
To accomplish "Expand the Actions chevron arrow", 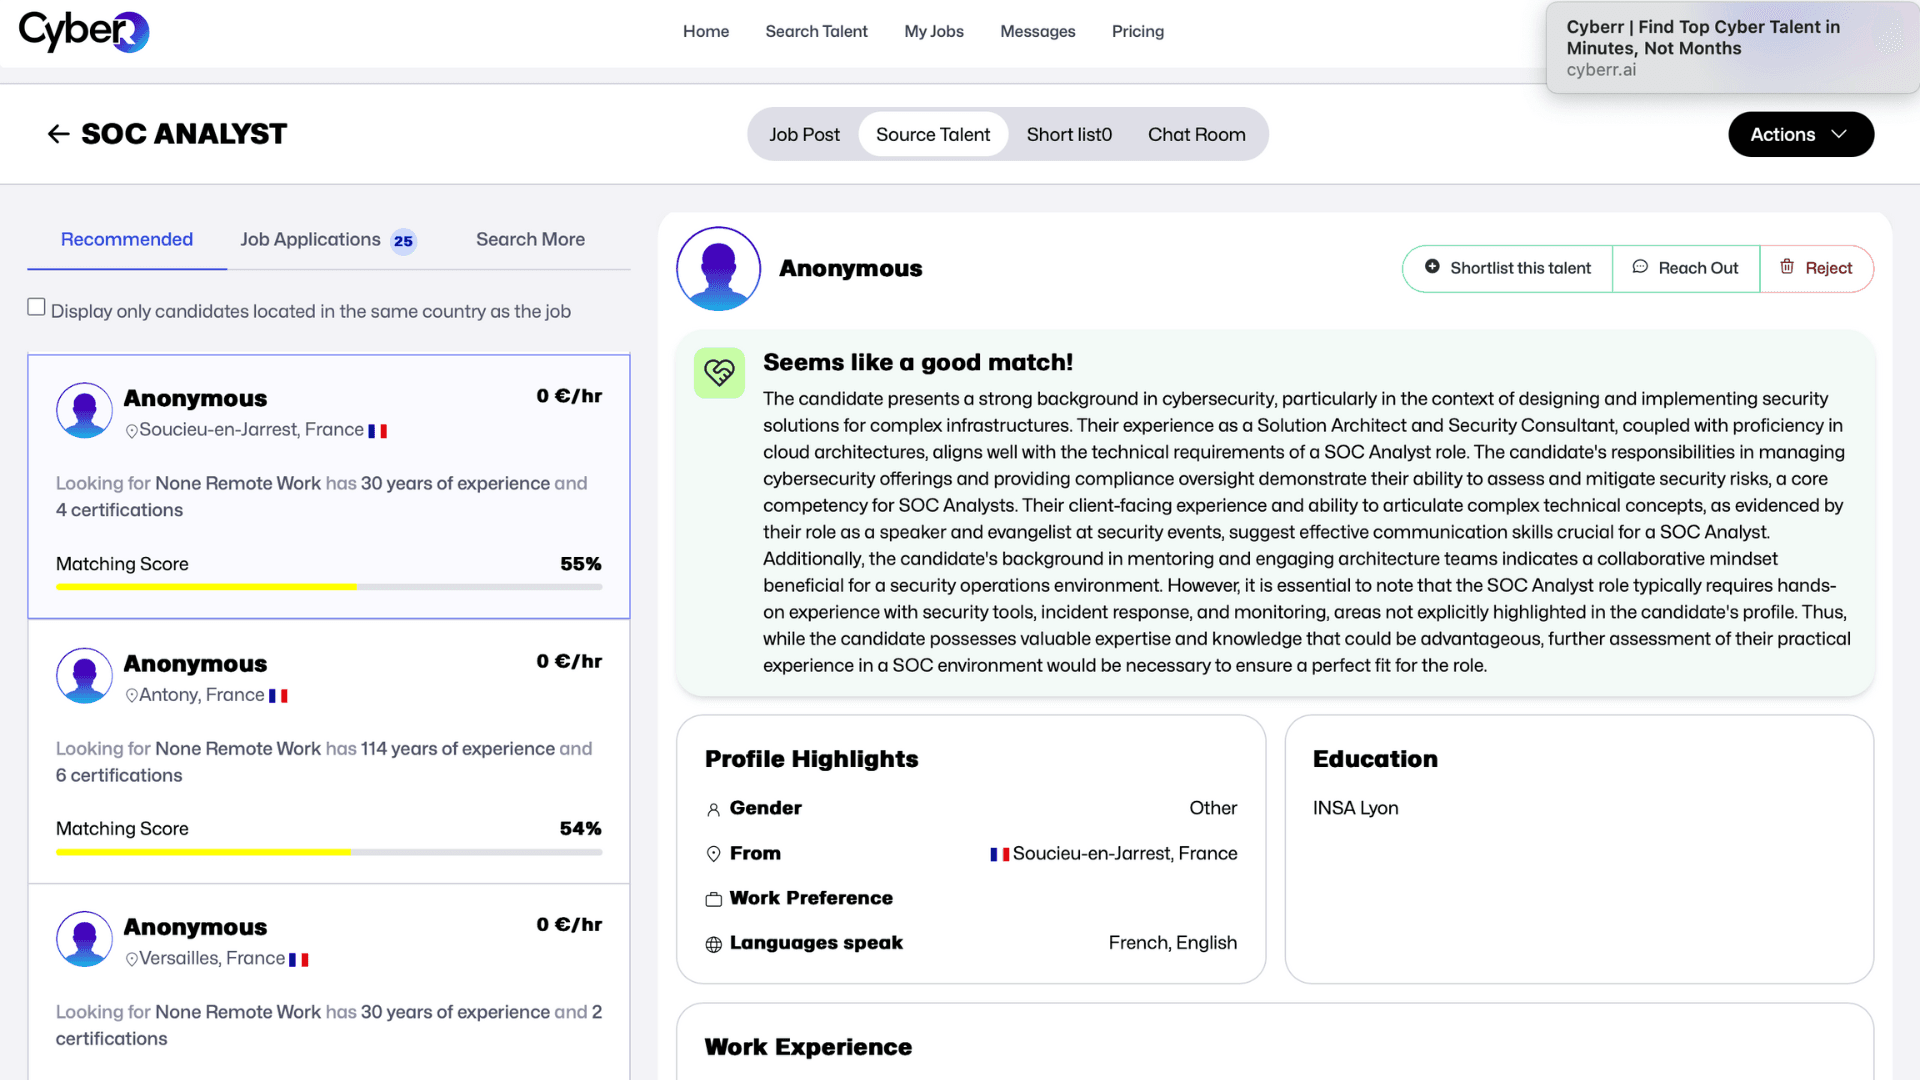I will pos(1839,134).
